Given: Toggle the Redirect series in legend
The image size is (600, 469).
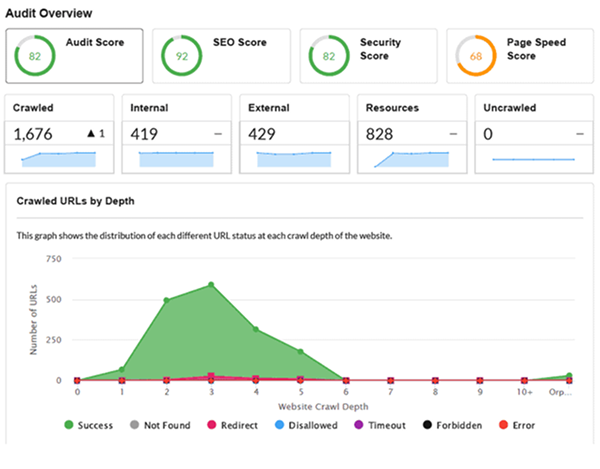Looking at the screenshot, I should coord(233,425).
